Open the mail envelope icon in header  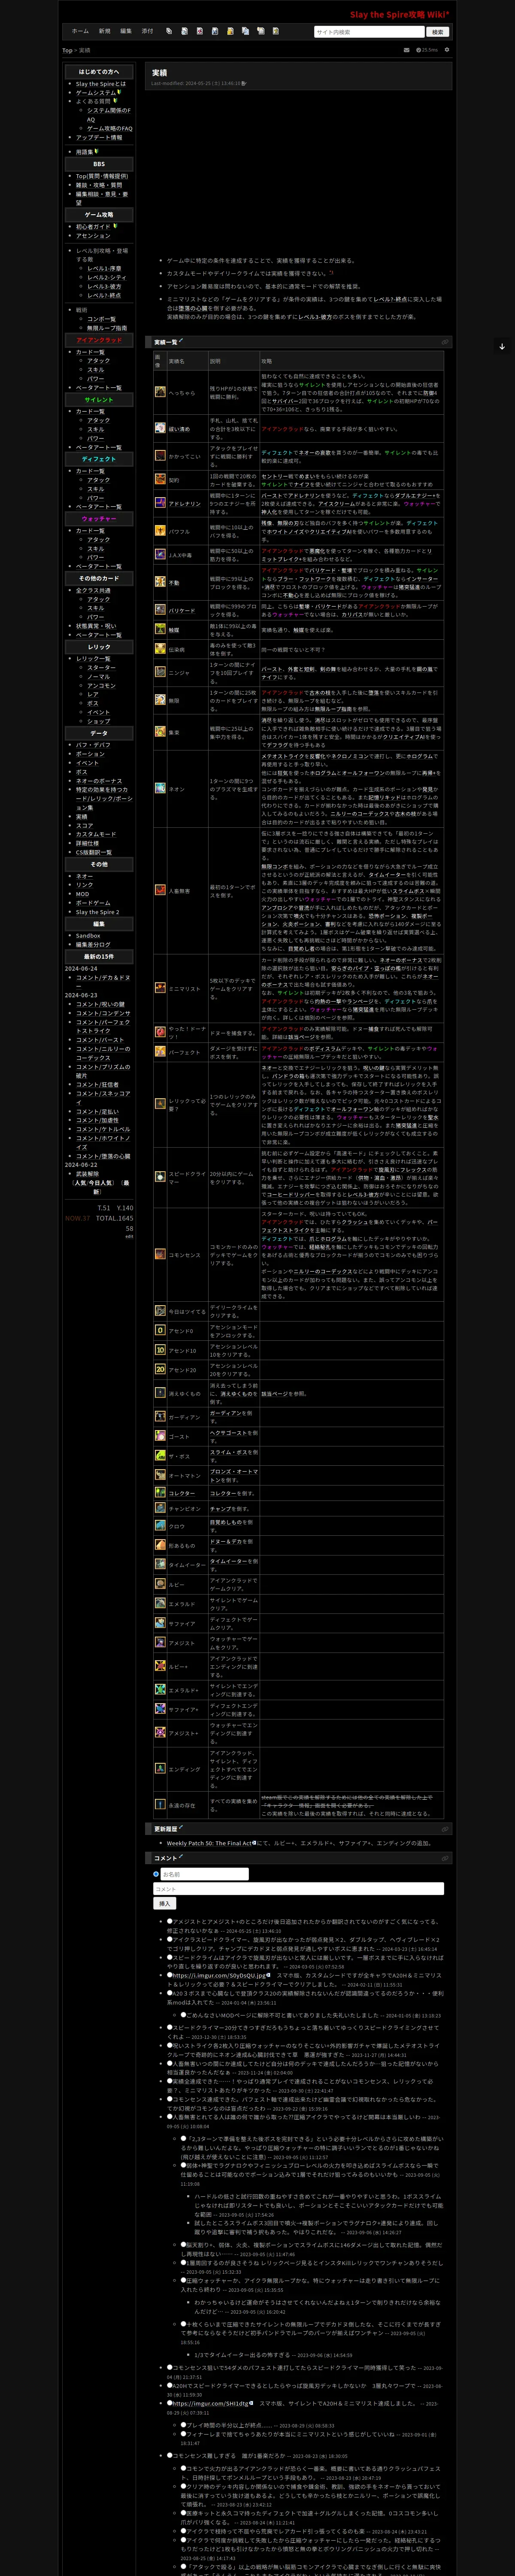(x=406, y=49)
